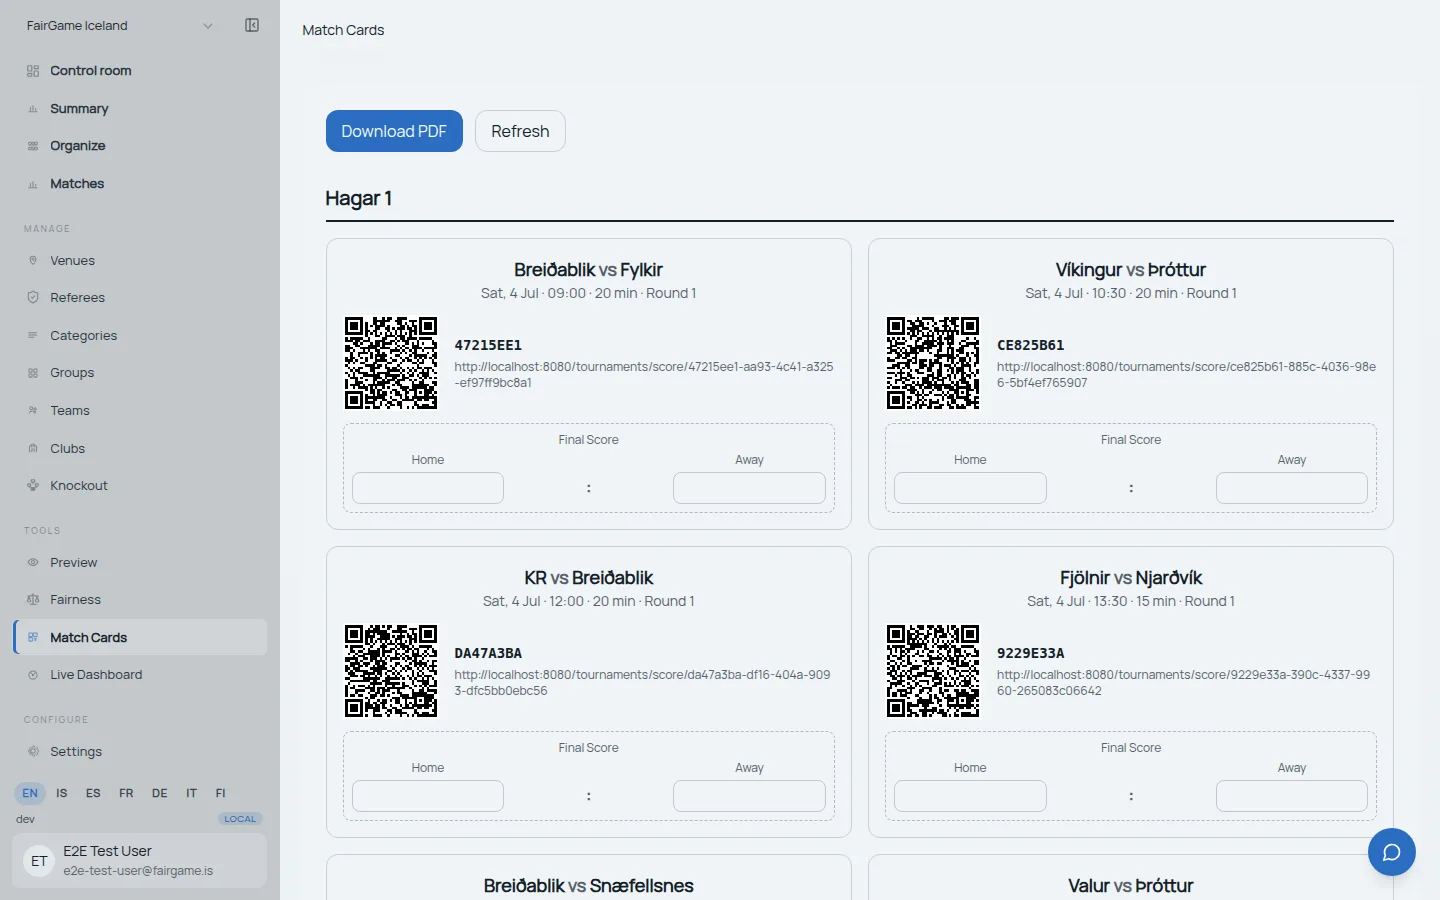This screenshot has height=900, width=1440.
Task: Click the match code CE825B61
Action: 1030,345
